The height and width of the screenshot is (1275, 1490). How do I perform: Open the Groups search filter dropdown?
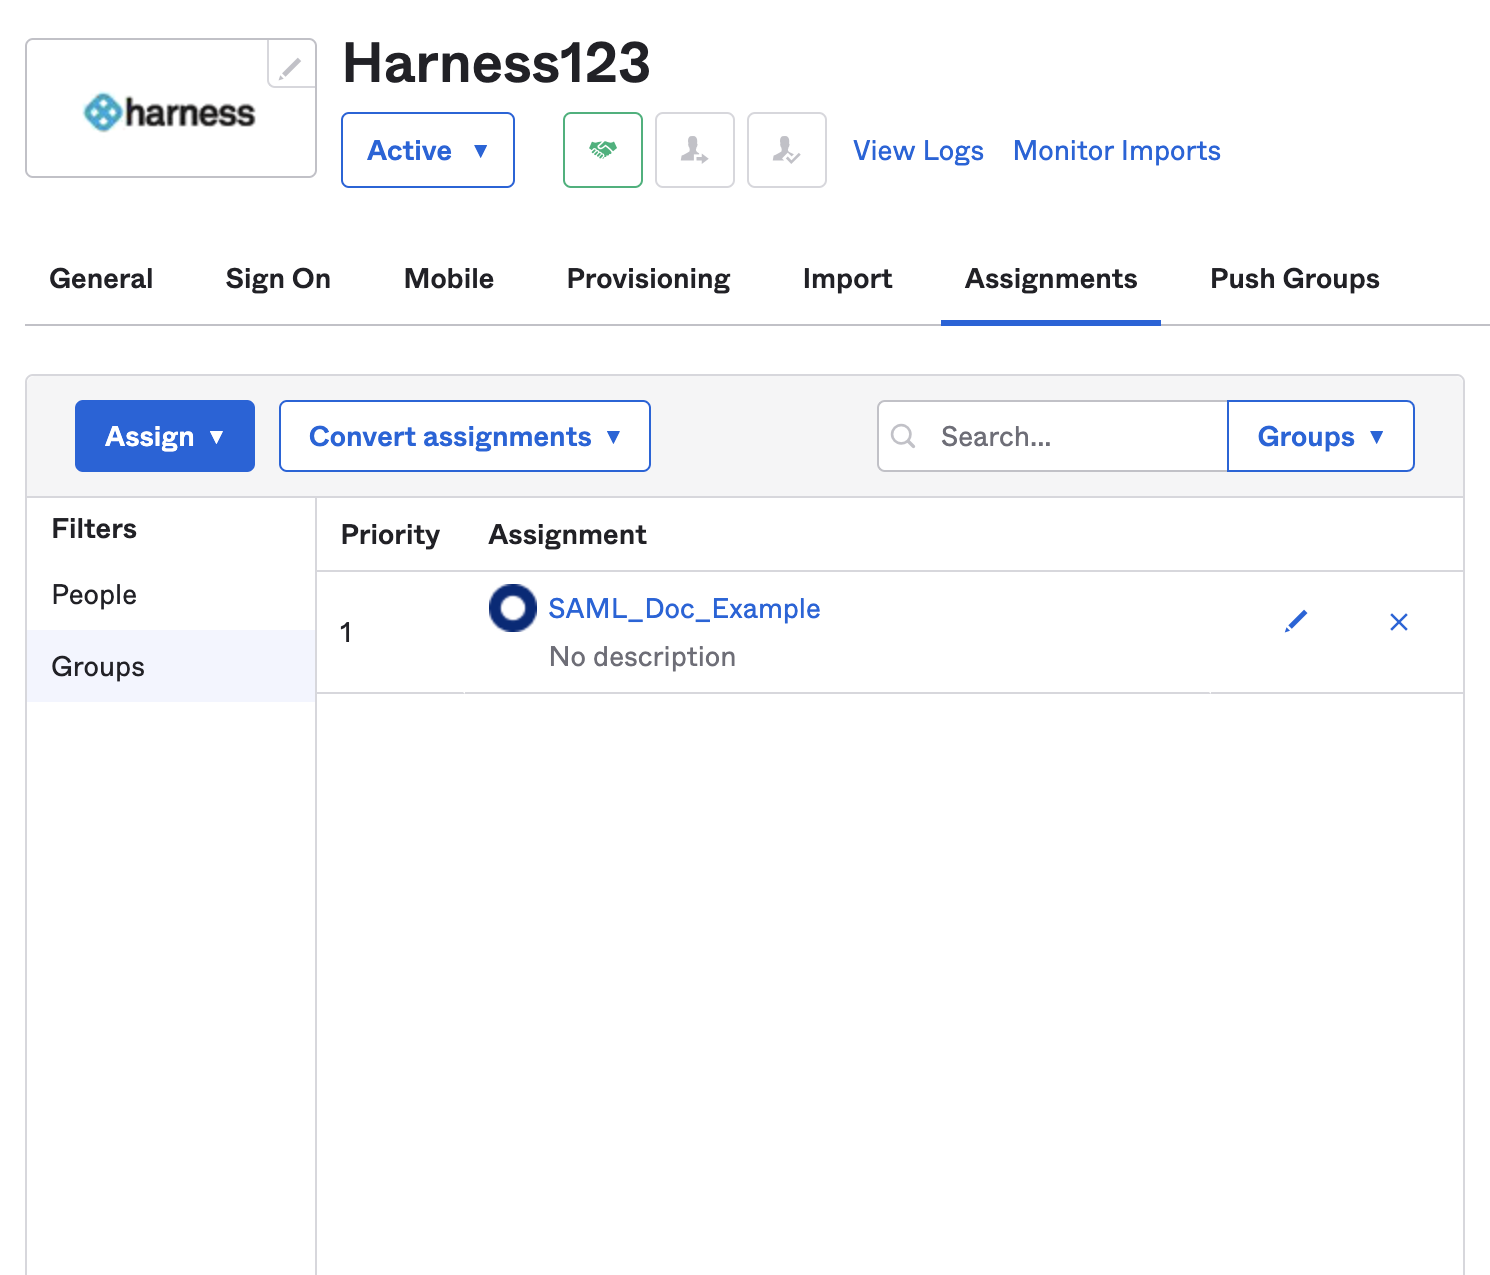1319,436
